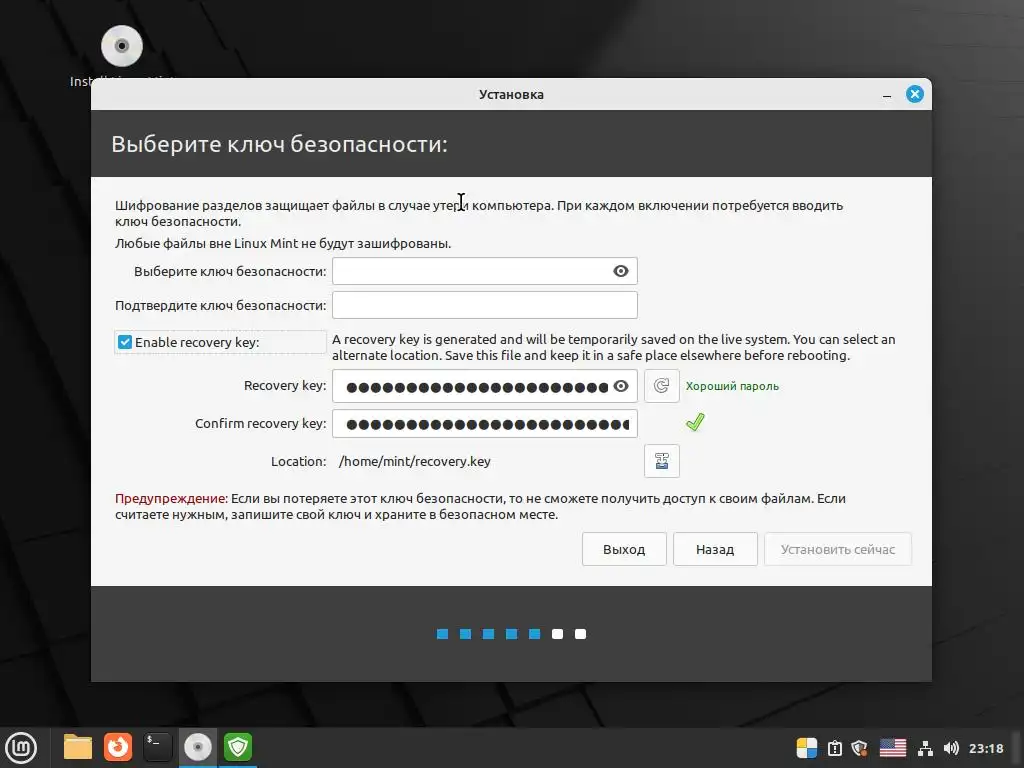Reveal the recovery key with its eye icon
1024x768 pixels.
620,386
